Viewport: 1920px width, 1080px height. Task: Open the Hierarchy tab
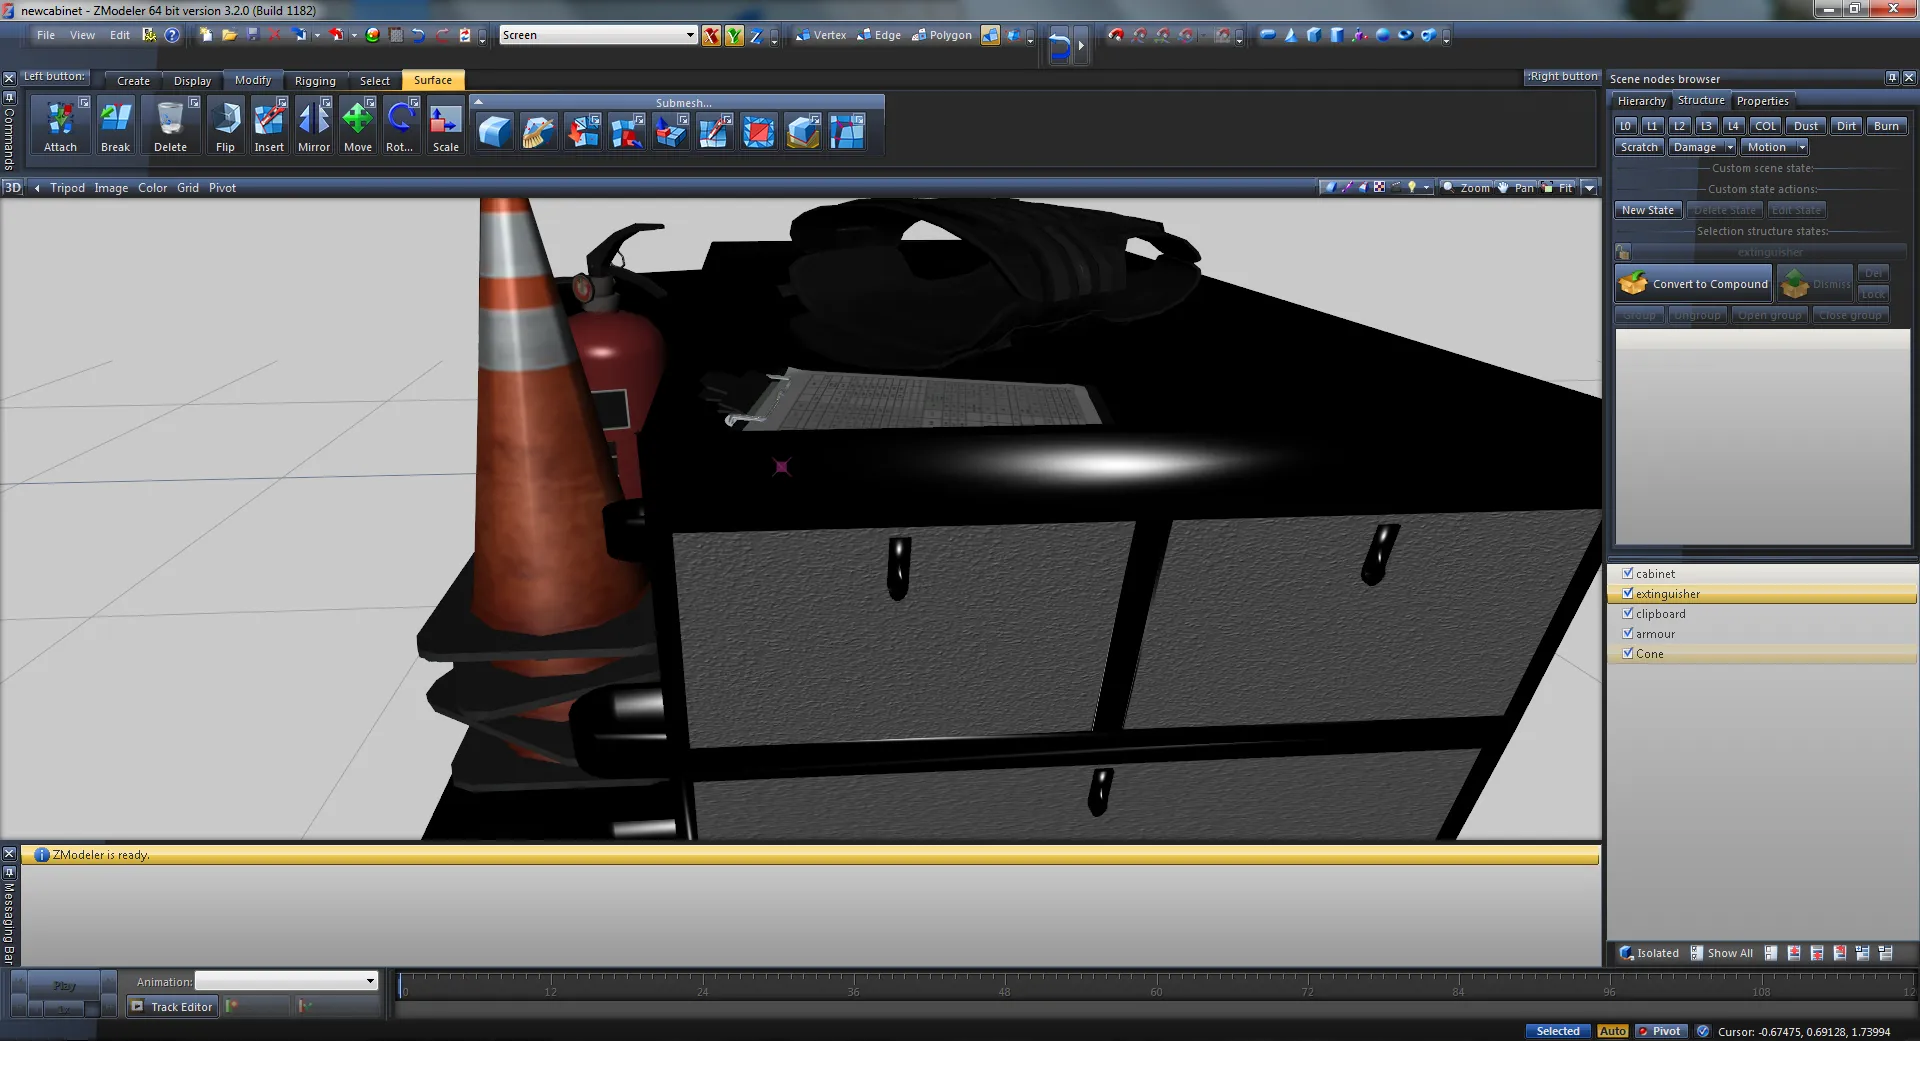coord(1641,101)
